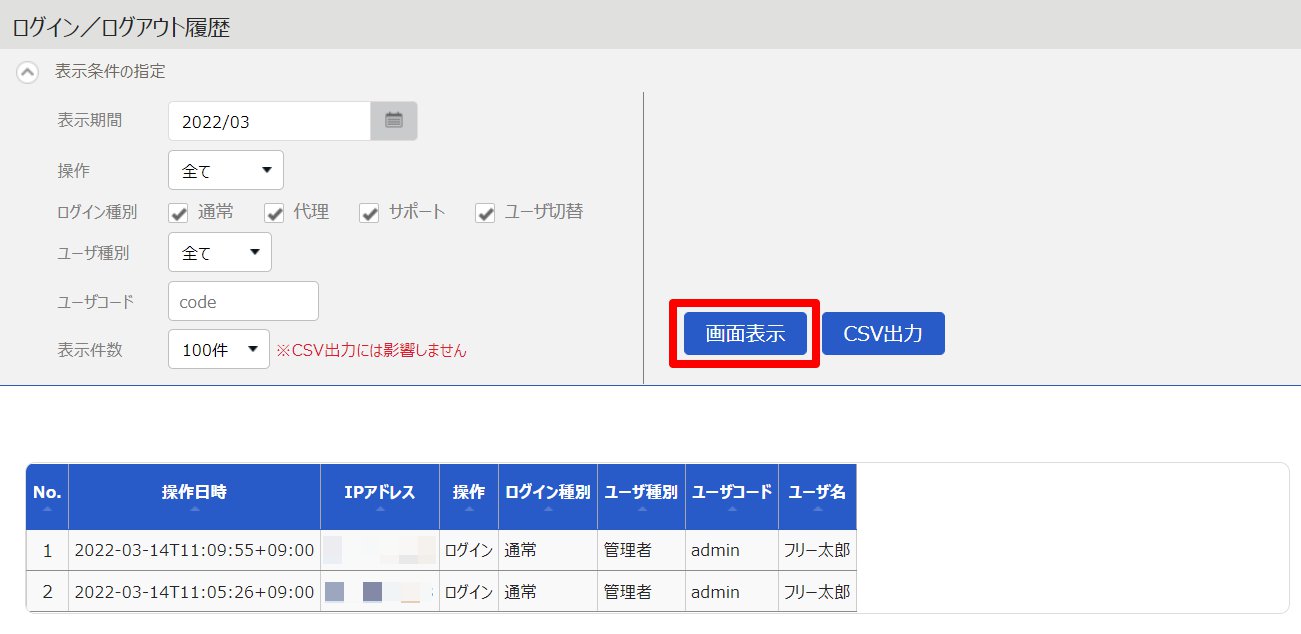Collapse the 表示条件の指定 section

click(x=28, y=72)
